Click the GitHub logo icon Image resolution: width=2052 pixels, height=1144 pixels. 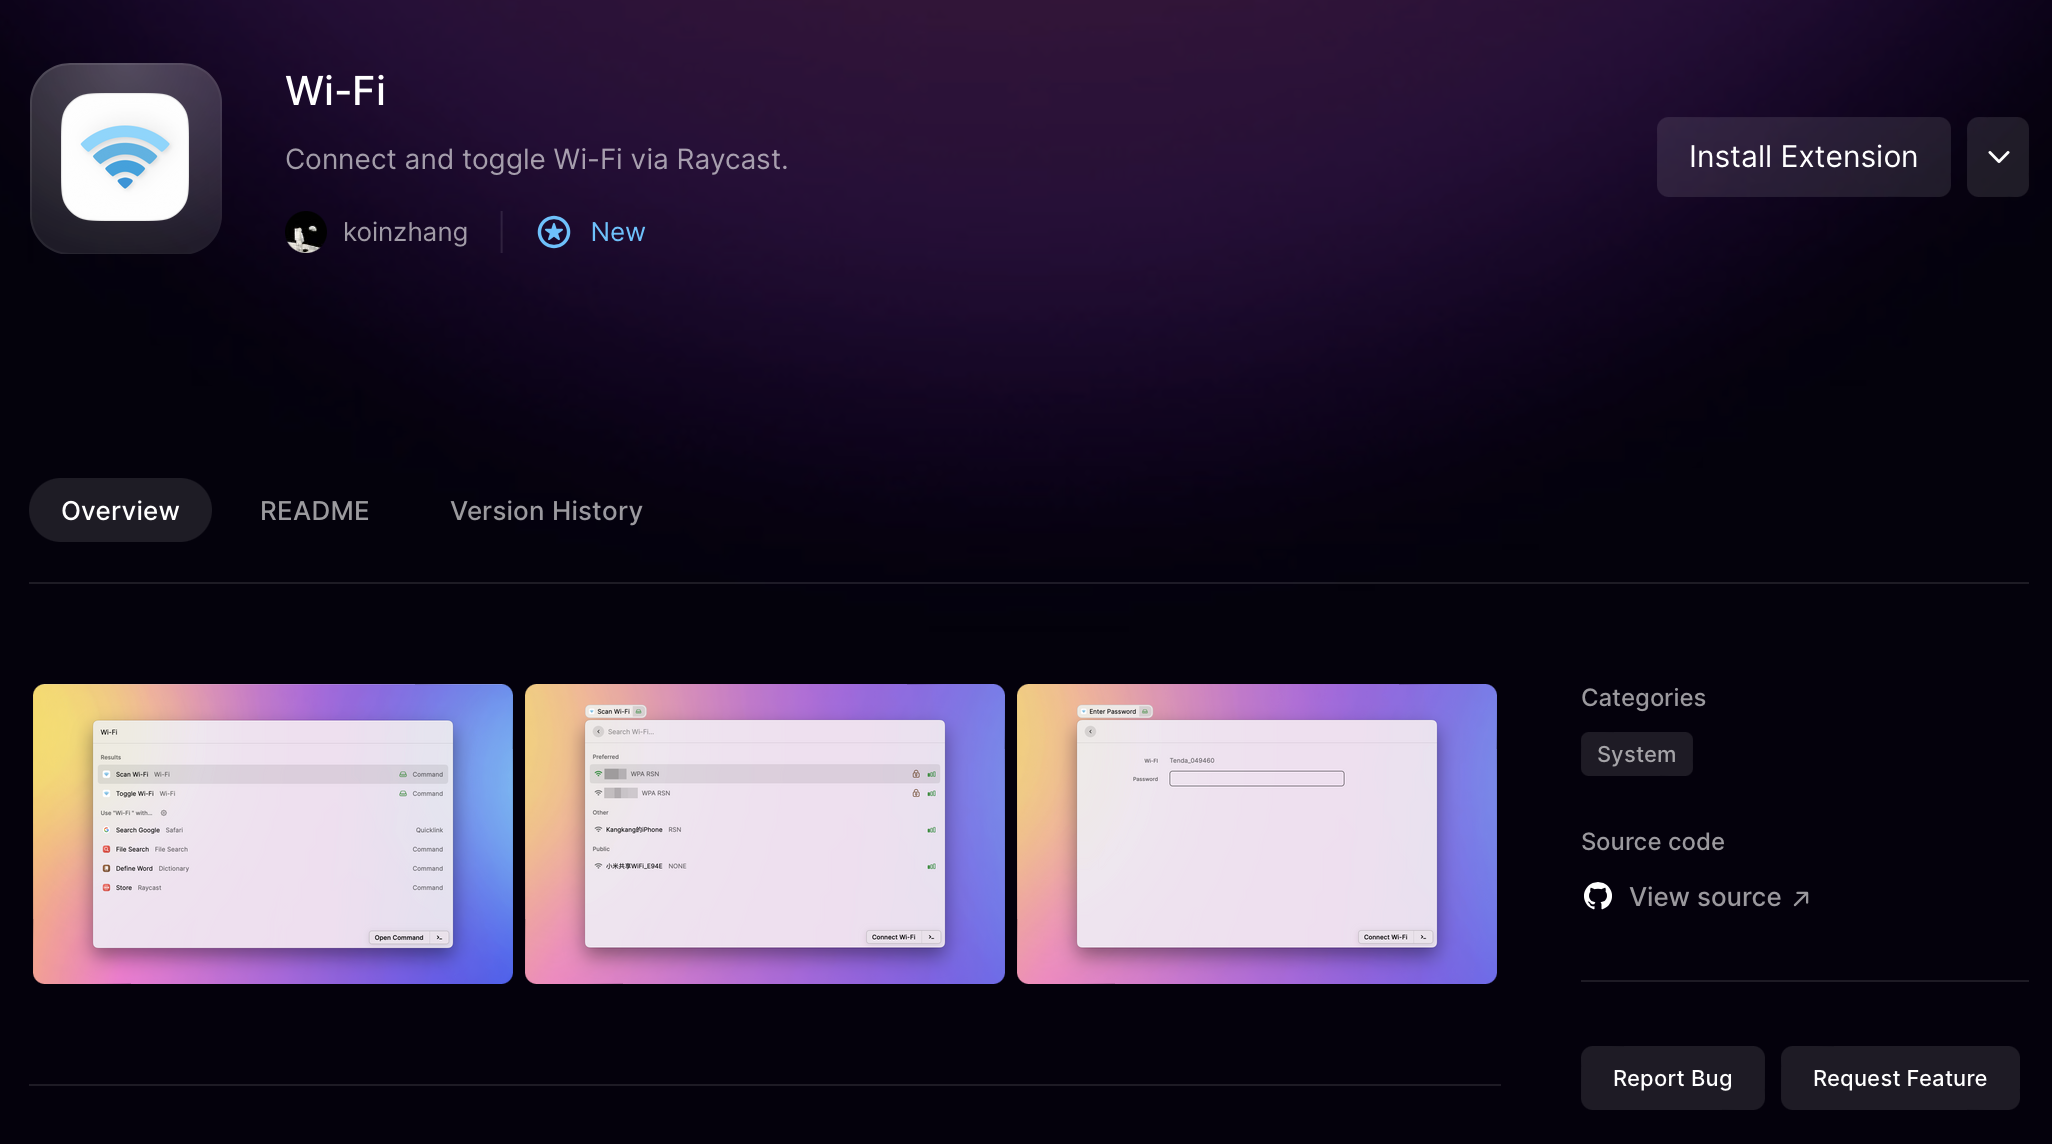[x=1598, y=896]
